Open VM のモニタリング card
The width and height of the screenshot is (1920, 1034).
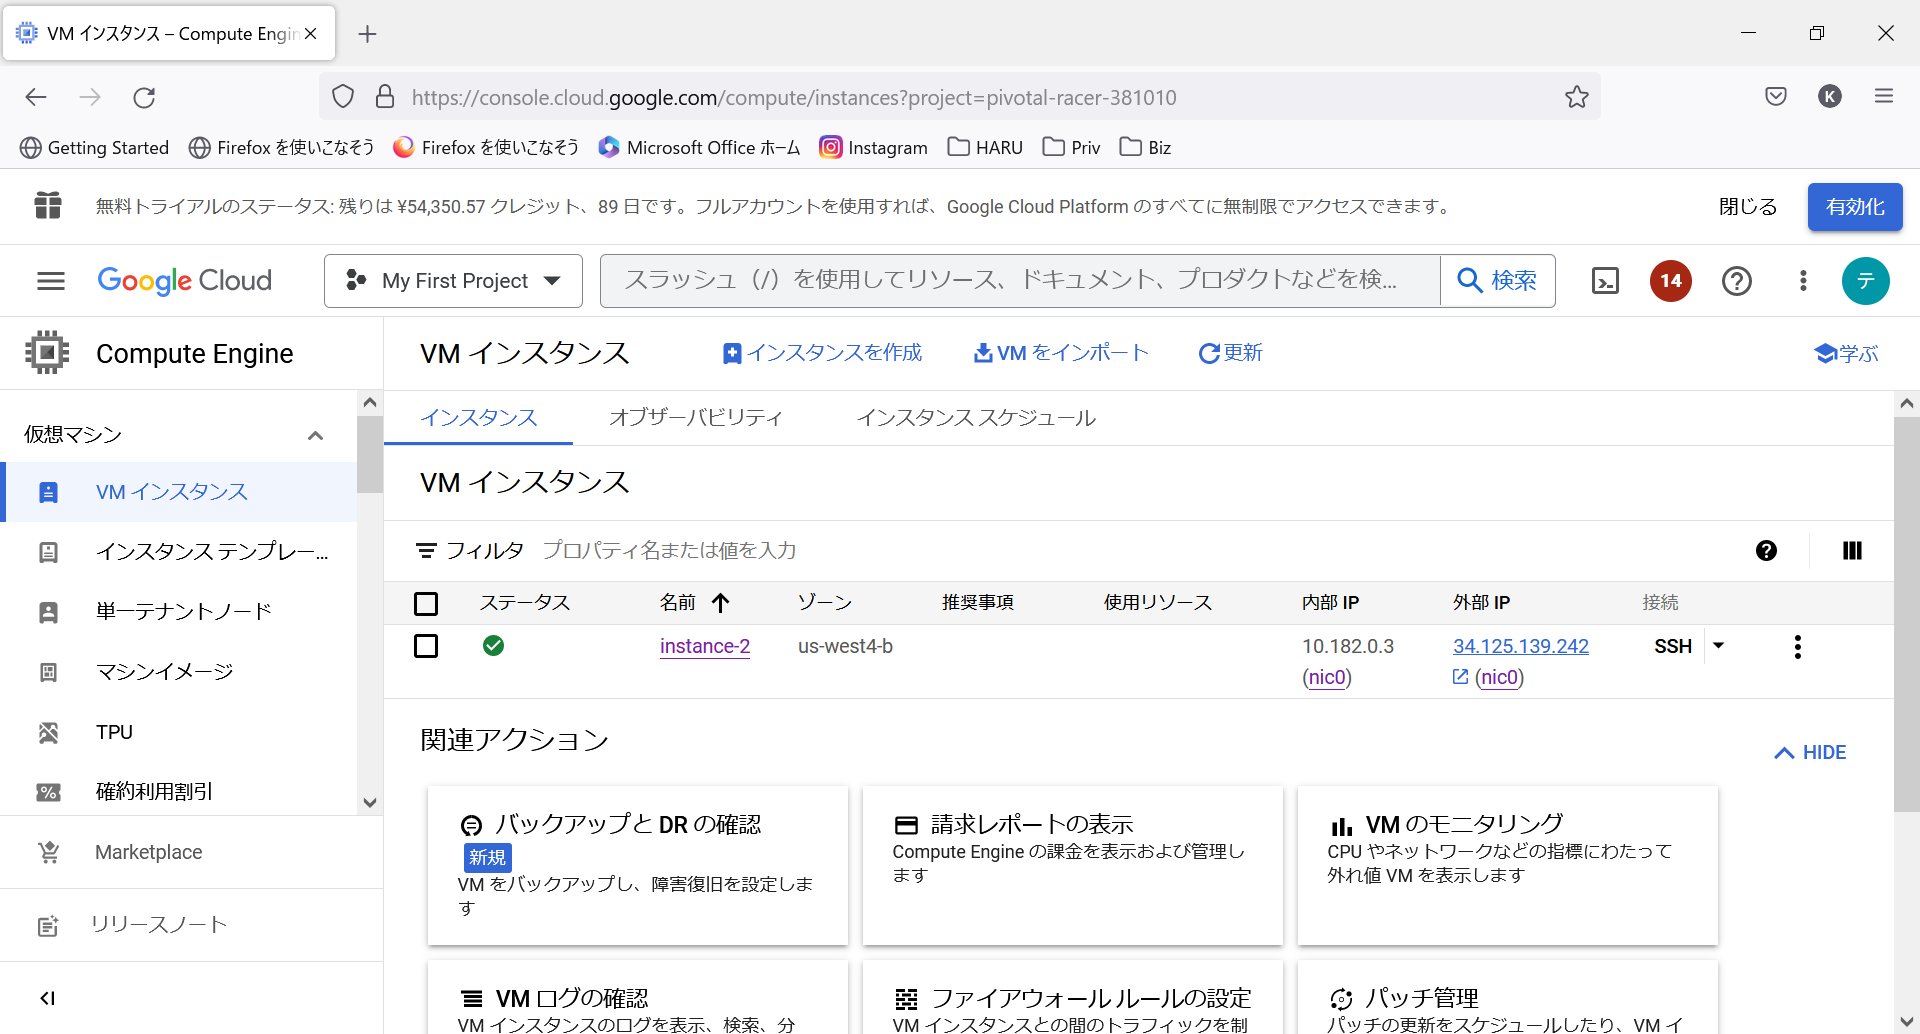tap(1507, 866)
